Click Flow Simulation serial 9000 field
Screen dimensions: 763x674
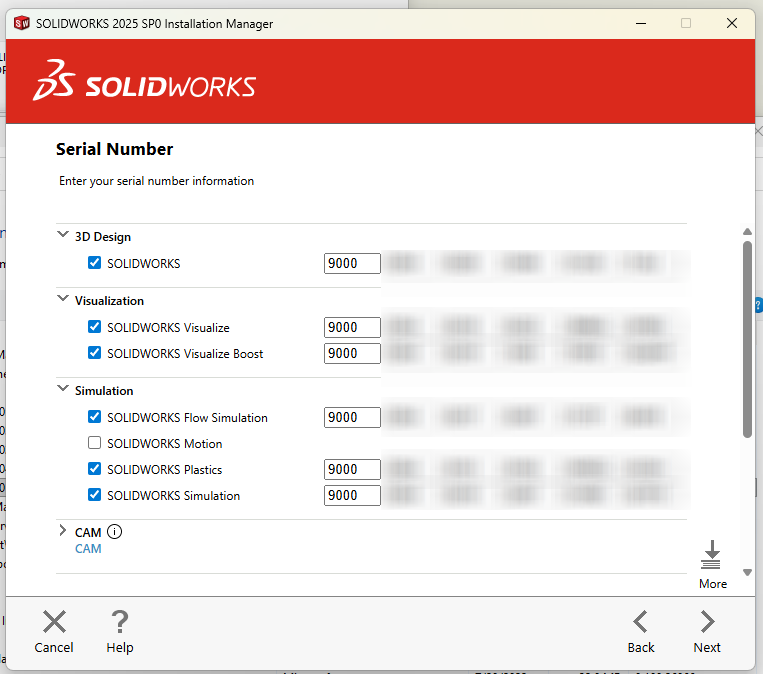[x=352, y=418]
